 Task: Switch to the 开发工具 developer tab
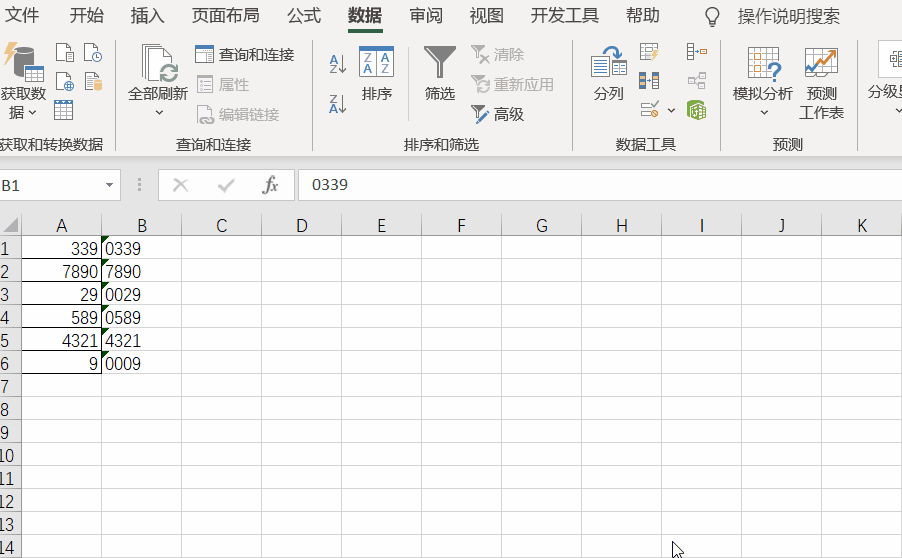pos(564,16)
